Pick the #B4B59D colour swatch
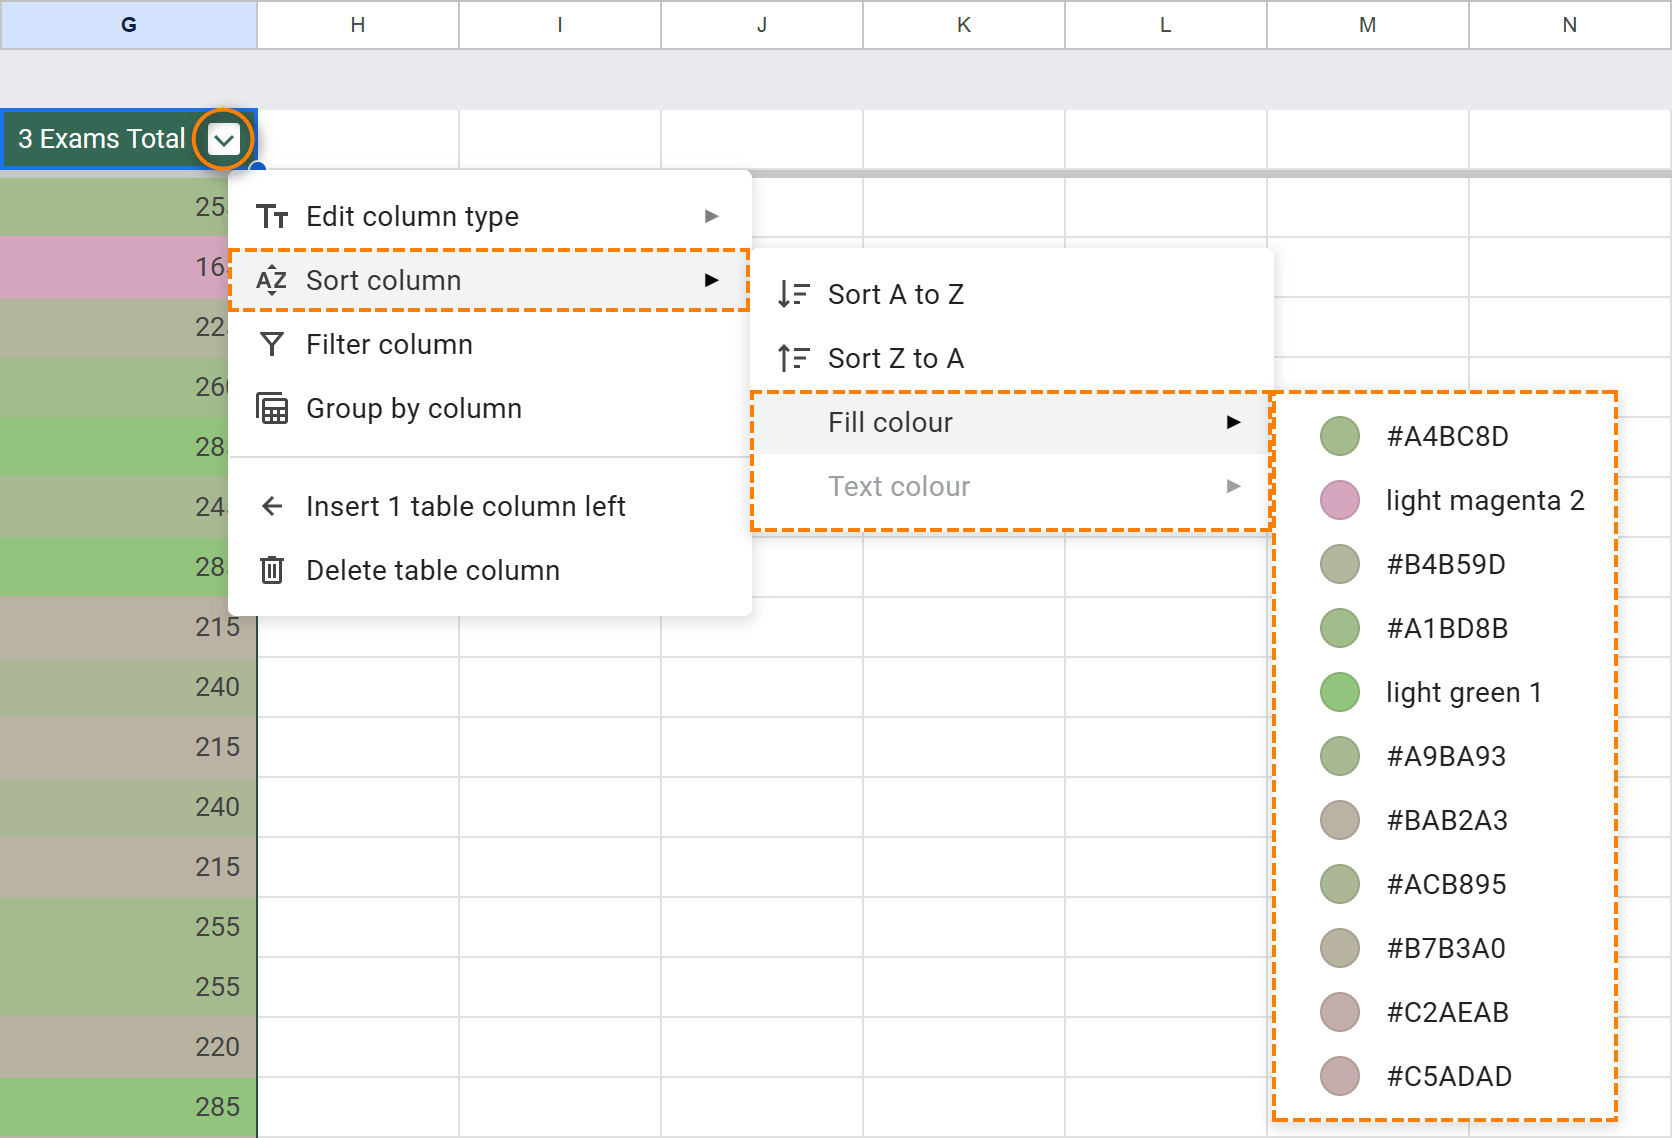 point(1340,564)
